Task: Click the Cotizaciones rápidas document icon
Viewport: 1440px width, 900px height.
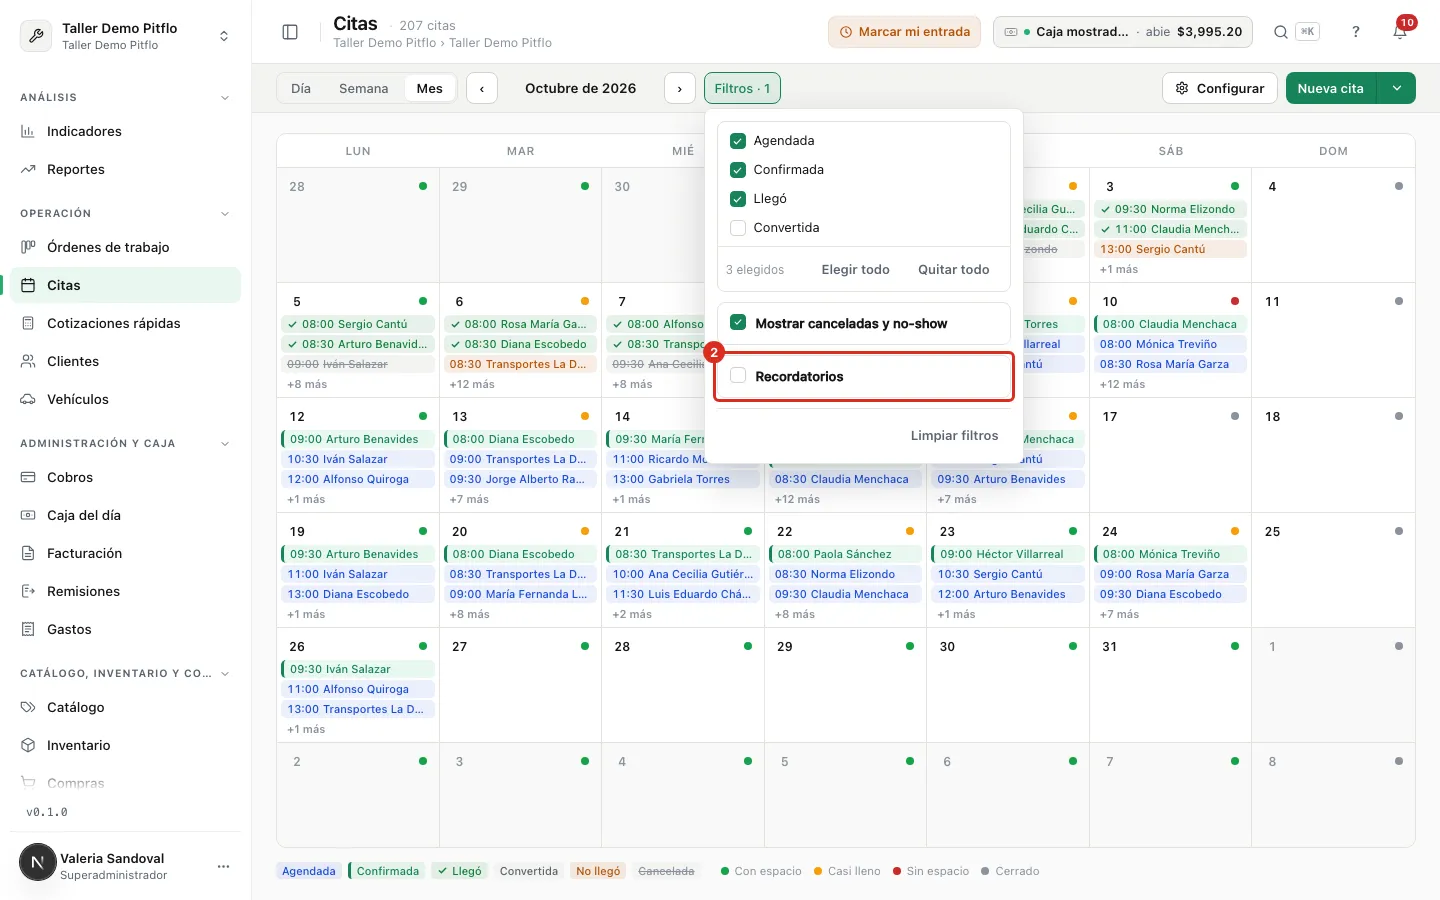Action: tap(28, 323)
